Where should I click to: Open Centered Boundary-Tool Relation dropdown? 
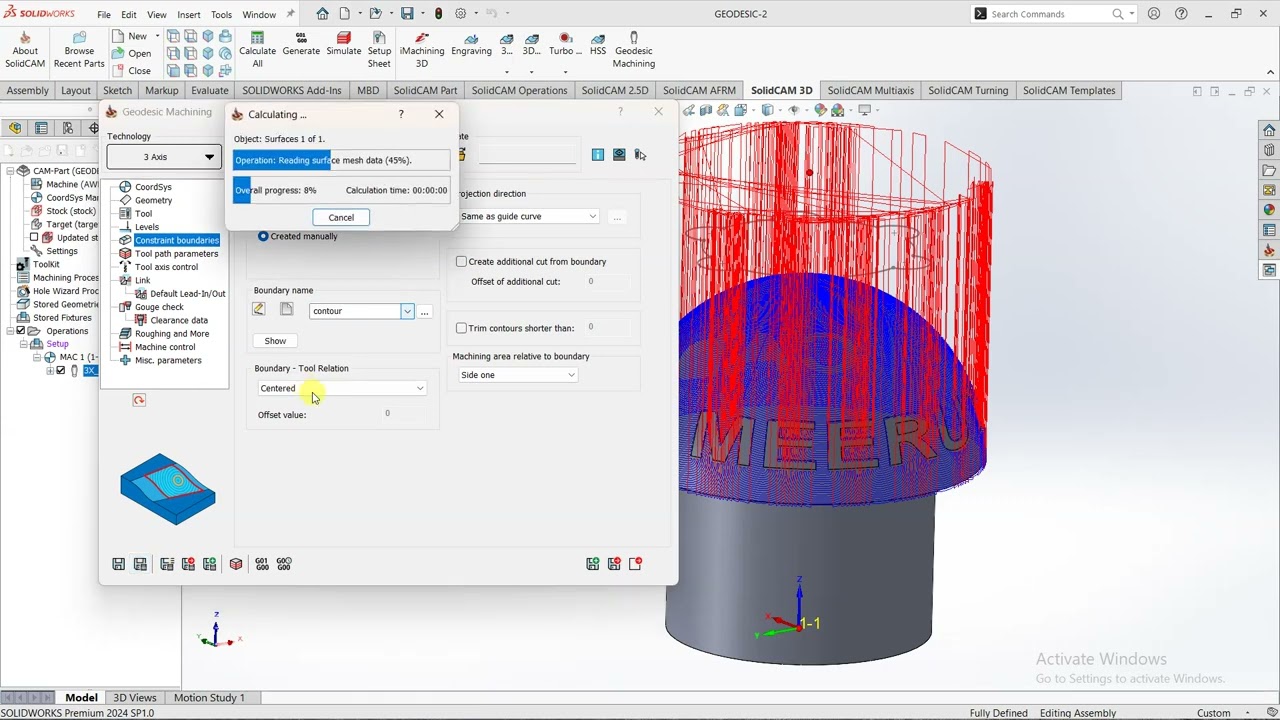coord(341,388)
